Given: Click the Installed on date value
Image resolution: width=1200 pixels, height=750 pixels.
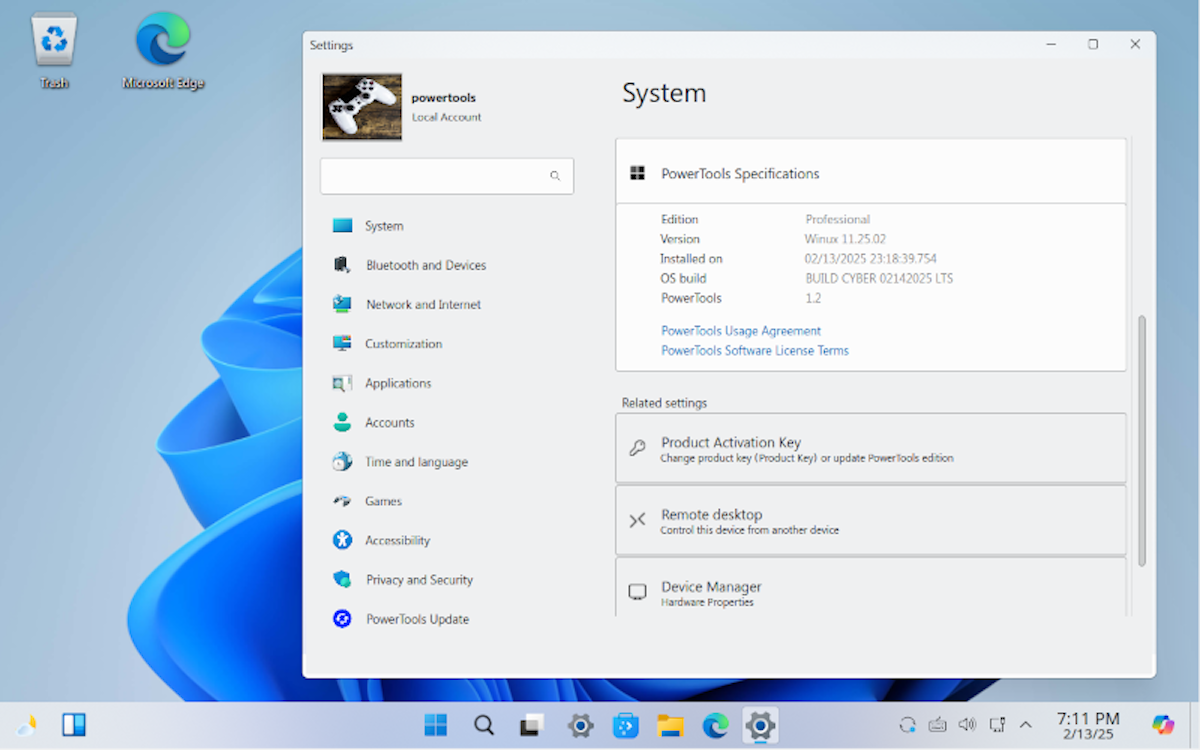Looking at the screenshot, I should [x=871, y=259].
